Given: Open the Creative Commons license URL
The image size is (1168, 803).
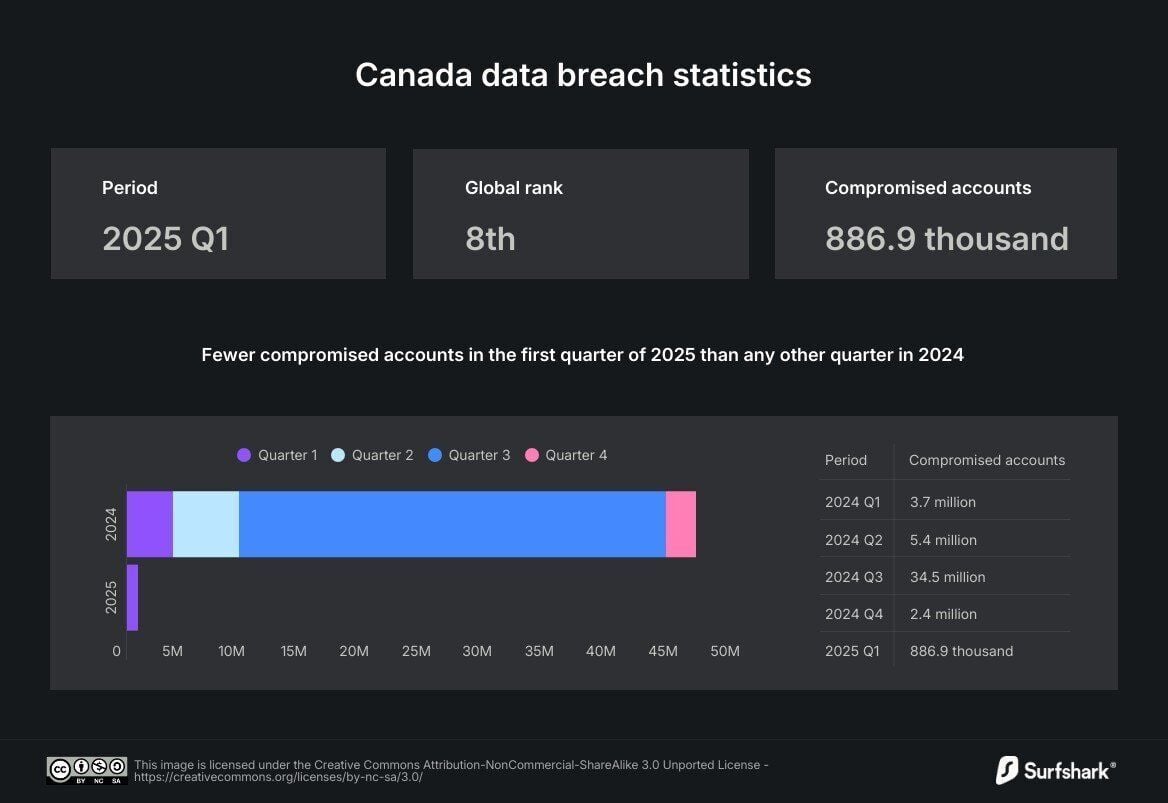Looking at the screenshot, I should 278,777.
